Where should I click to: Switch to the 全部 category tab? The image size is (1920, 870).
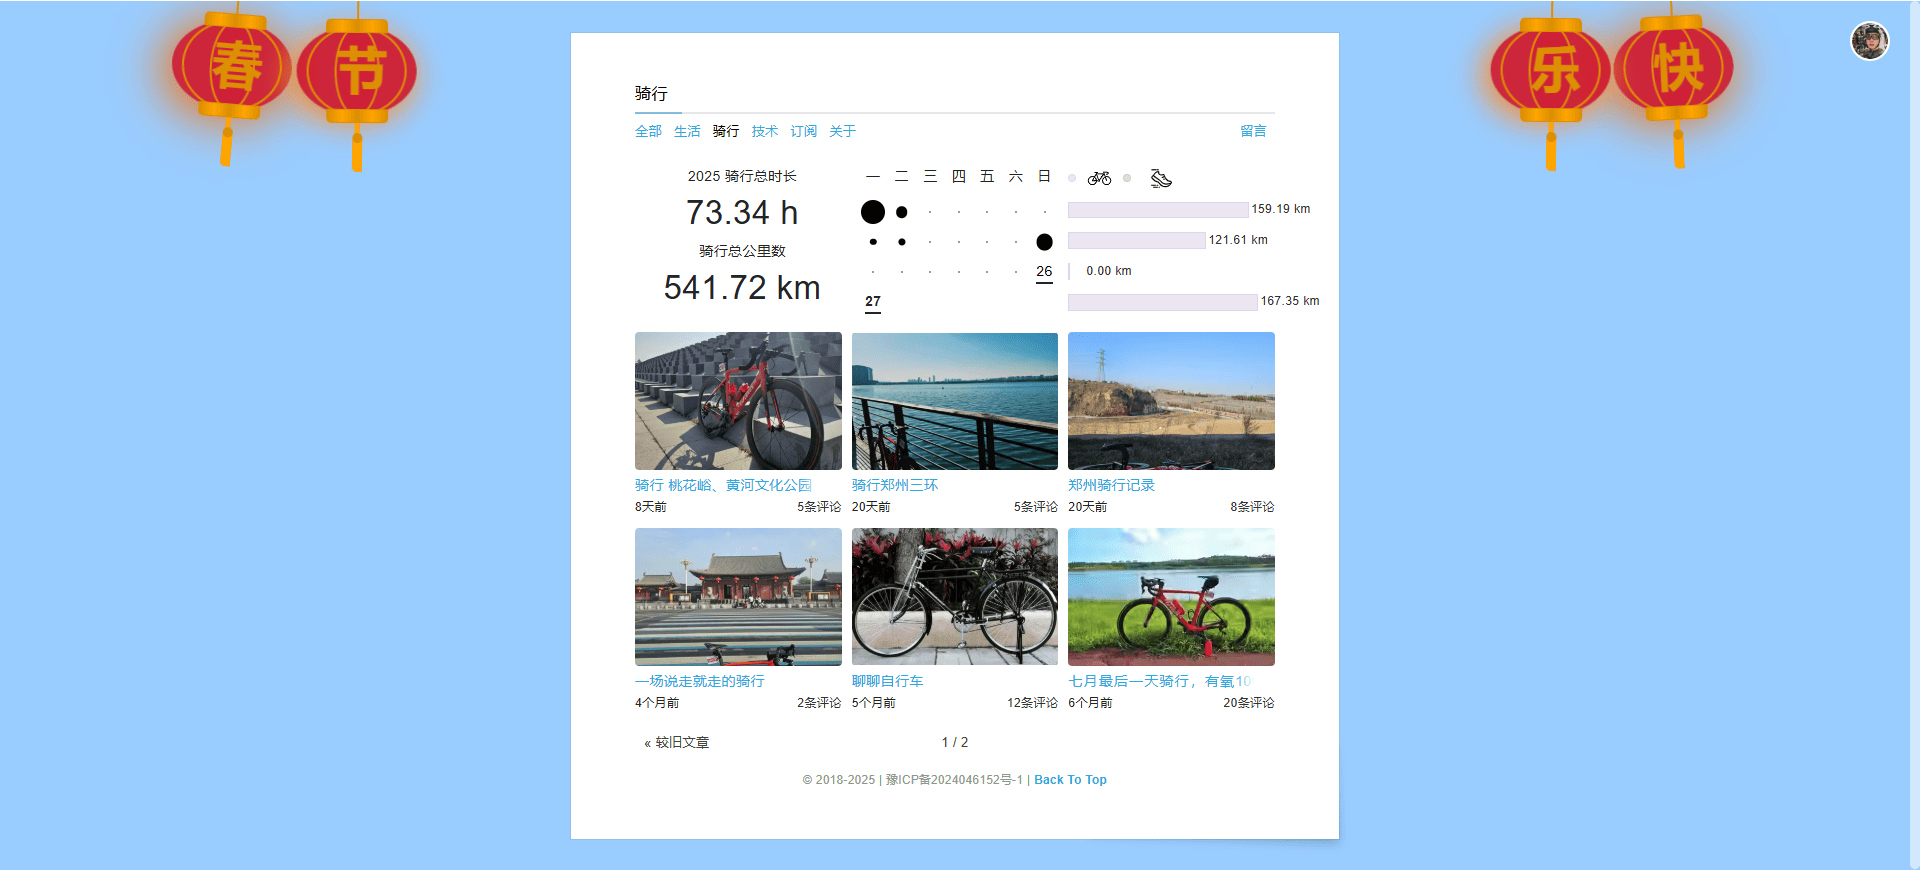[x=648, y=131]
